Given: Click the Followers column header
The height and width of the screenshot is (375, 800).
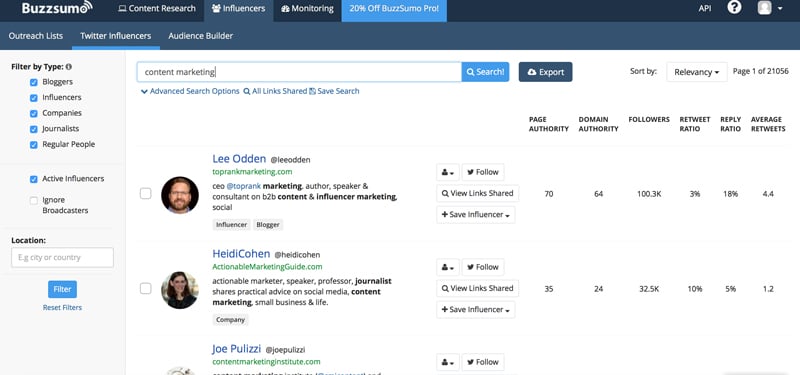Looking at the screenshot, I should coord(649,119).
